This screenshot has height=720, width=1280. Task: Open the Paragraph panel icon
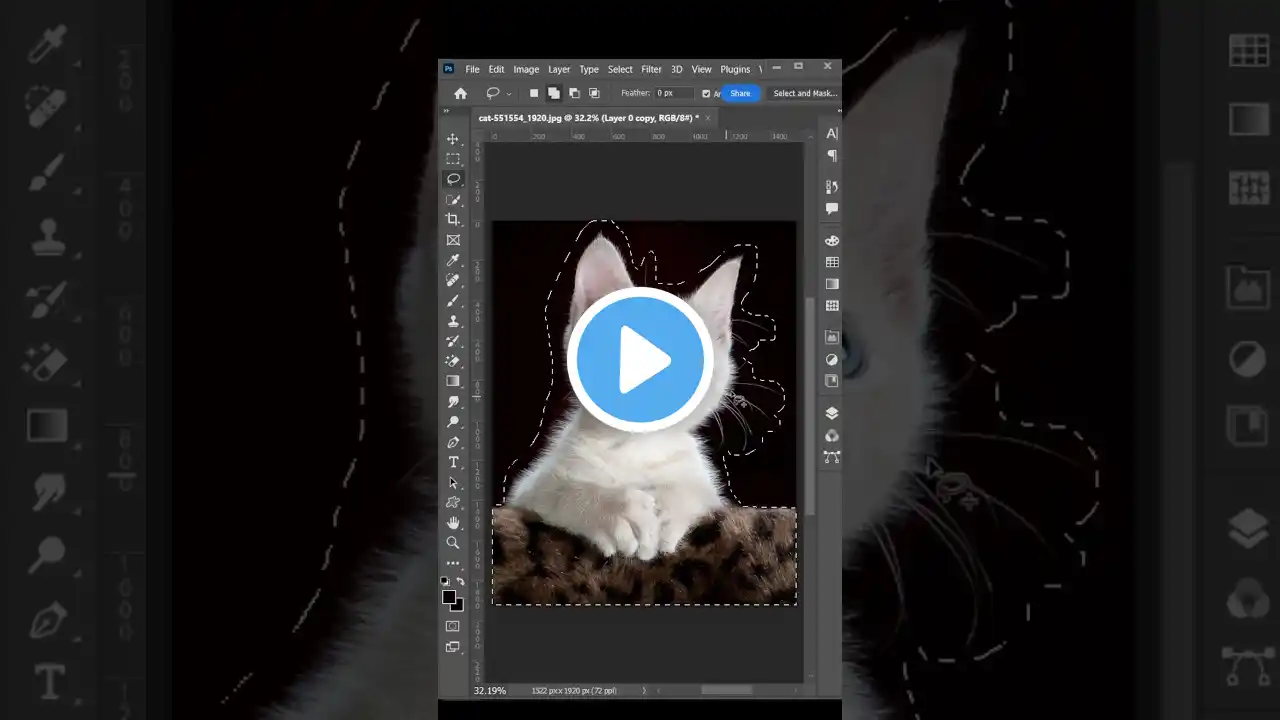pyautogui.click(x=831, y=155)
